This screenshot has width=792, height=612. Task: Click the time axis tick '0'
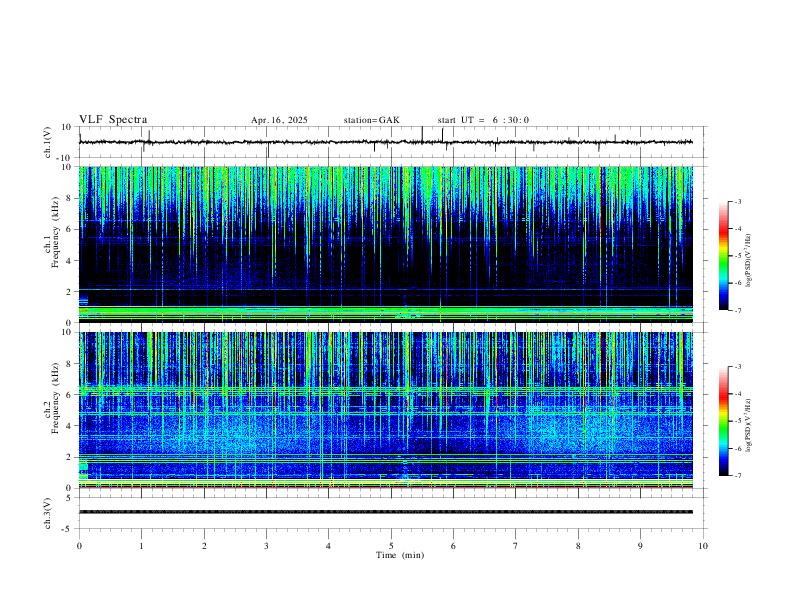(79, 546)
